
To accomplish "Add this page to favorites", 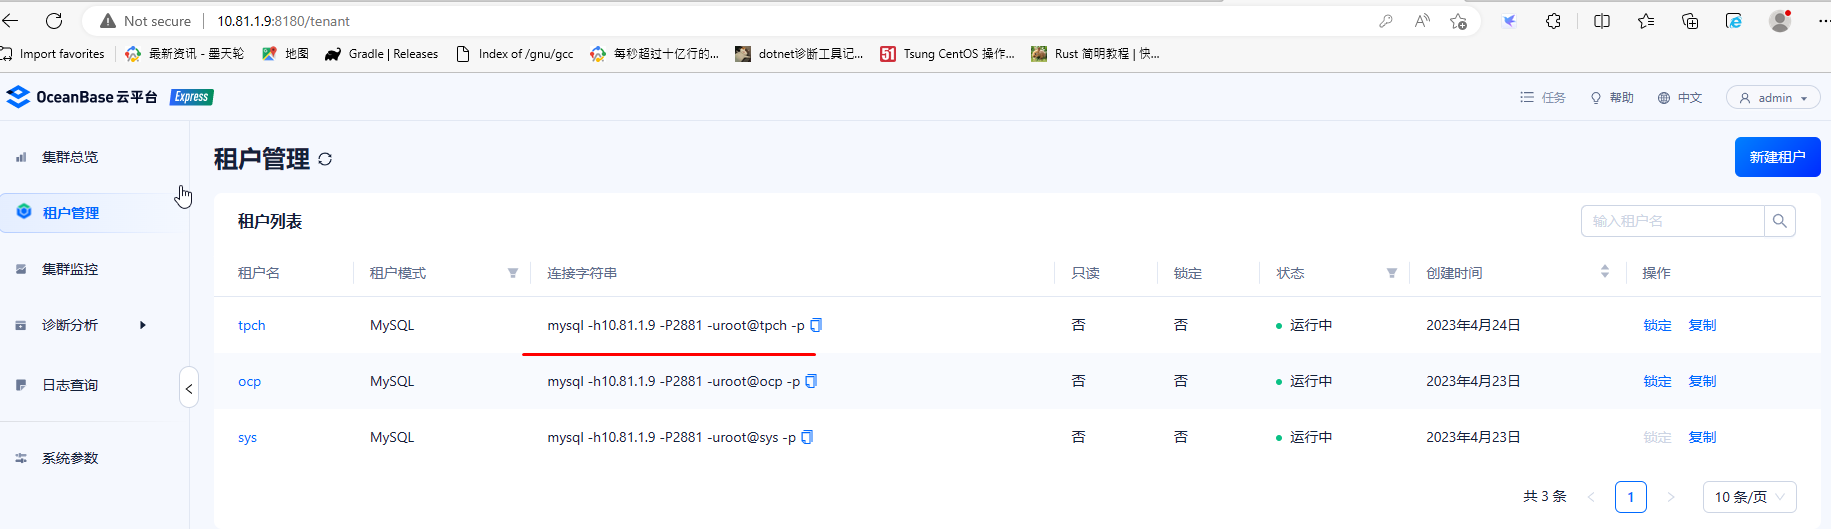I will [x=1459, y=21].
